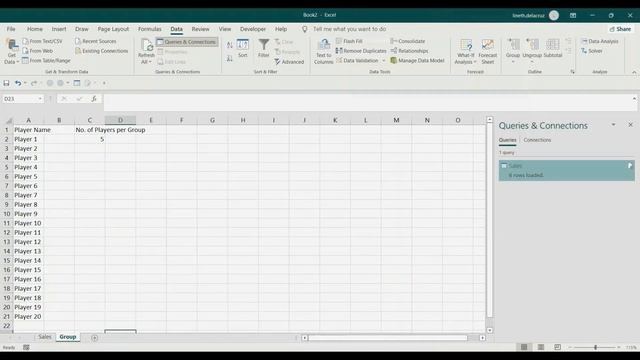Click Tell me what you want to do

[x=349, y=29]
